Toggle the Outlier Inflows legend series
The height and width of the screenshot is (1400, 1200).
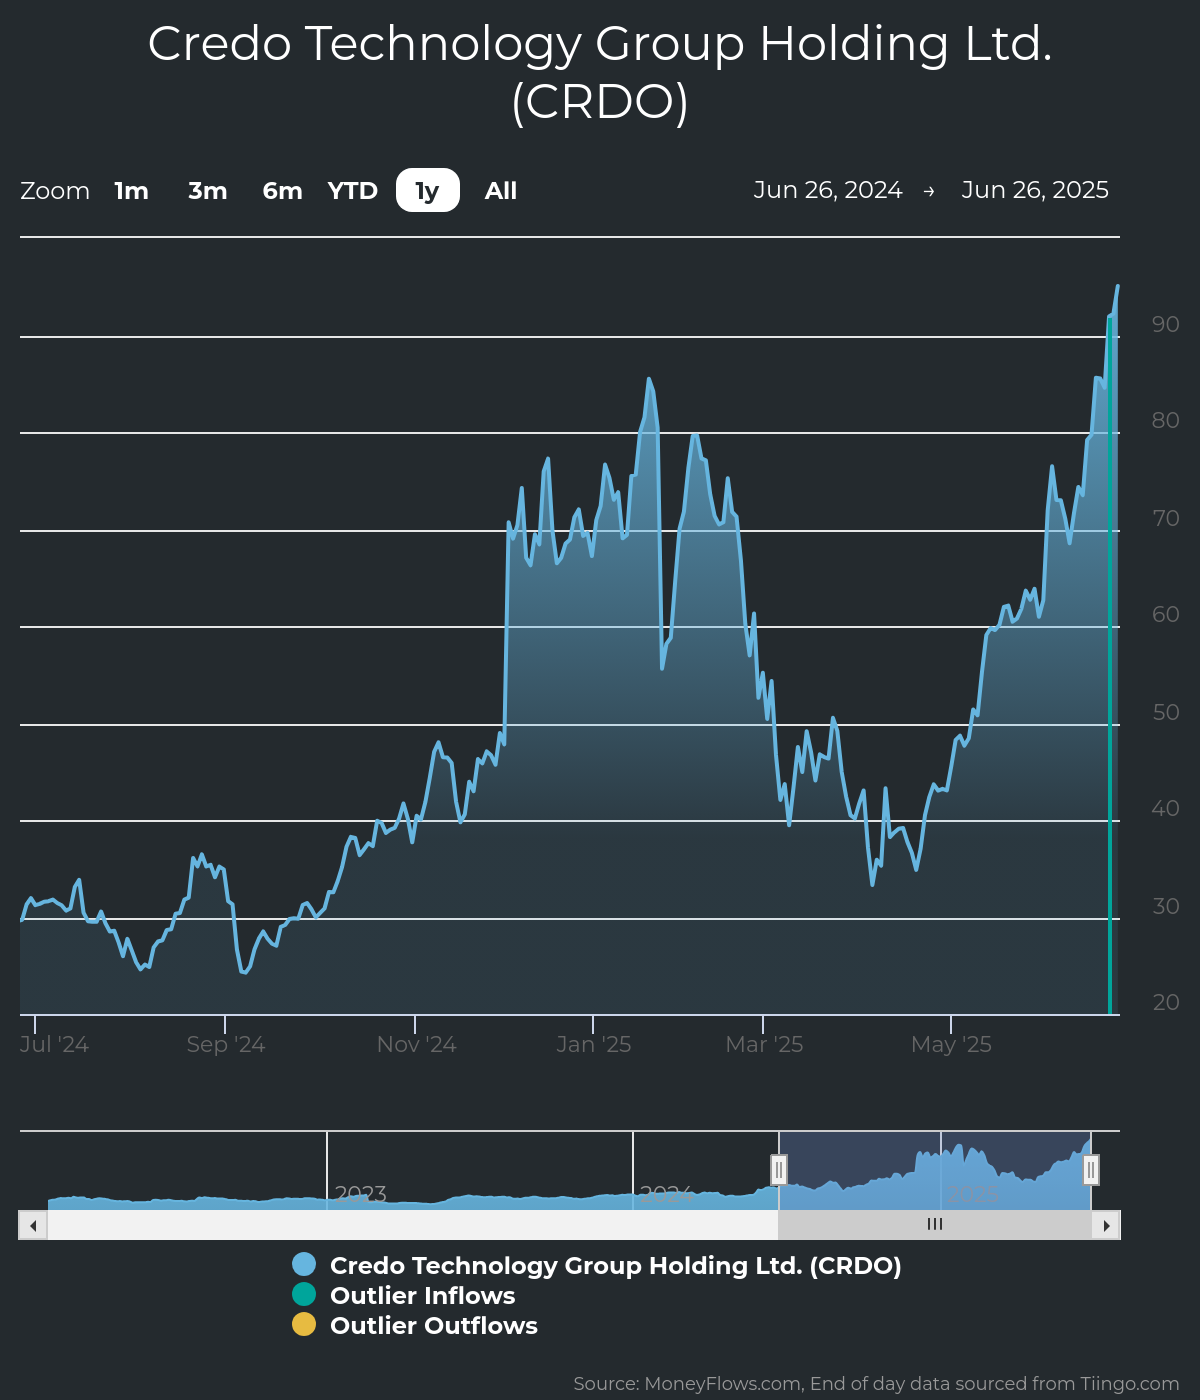point(404,1296)
